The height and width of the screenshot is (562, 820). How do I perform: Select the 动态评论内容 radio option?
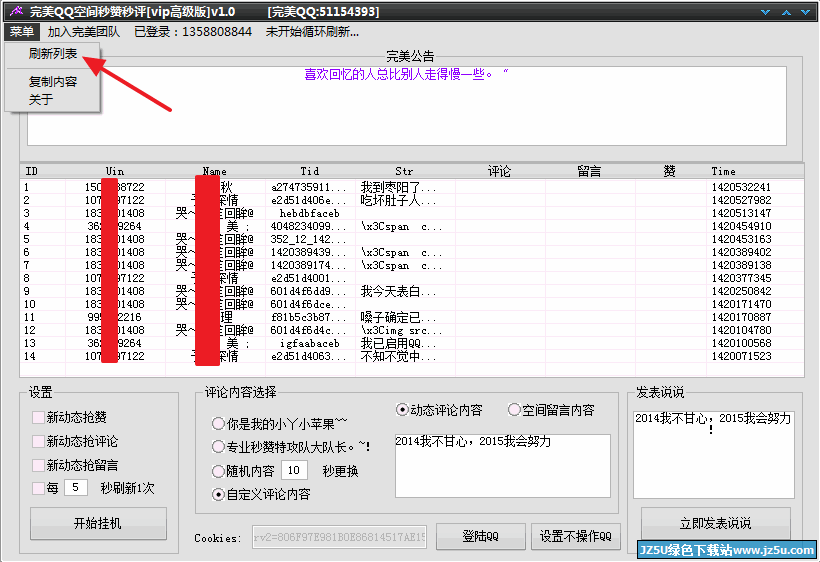point(402,410)
